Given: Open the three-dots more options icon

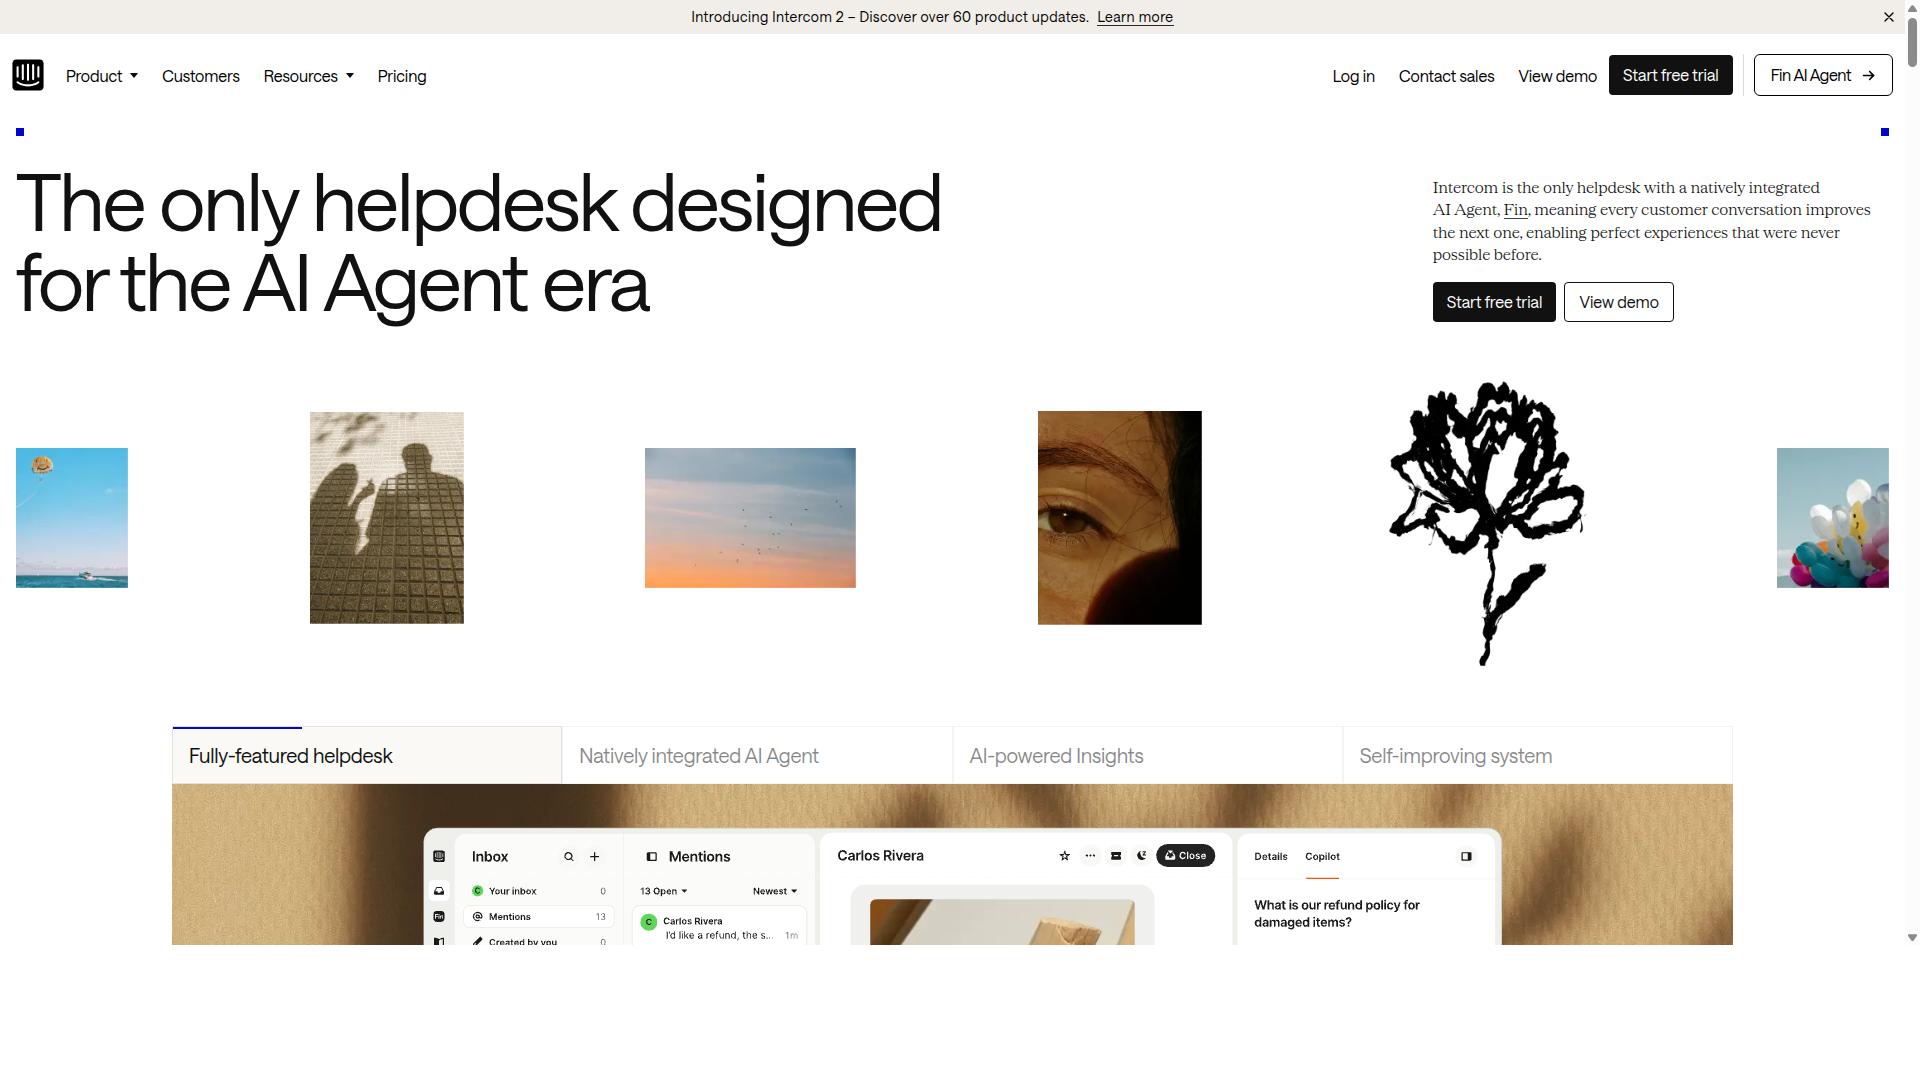Looking at the screenshot, I should pyautogui.click(x=1090, y=856).
